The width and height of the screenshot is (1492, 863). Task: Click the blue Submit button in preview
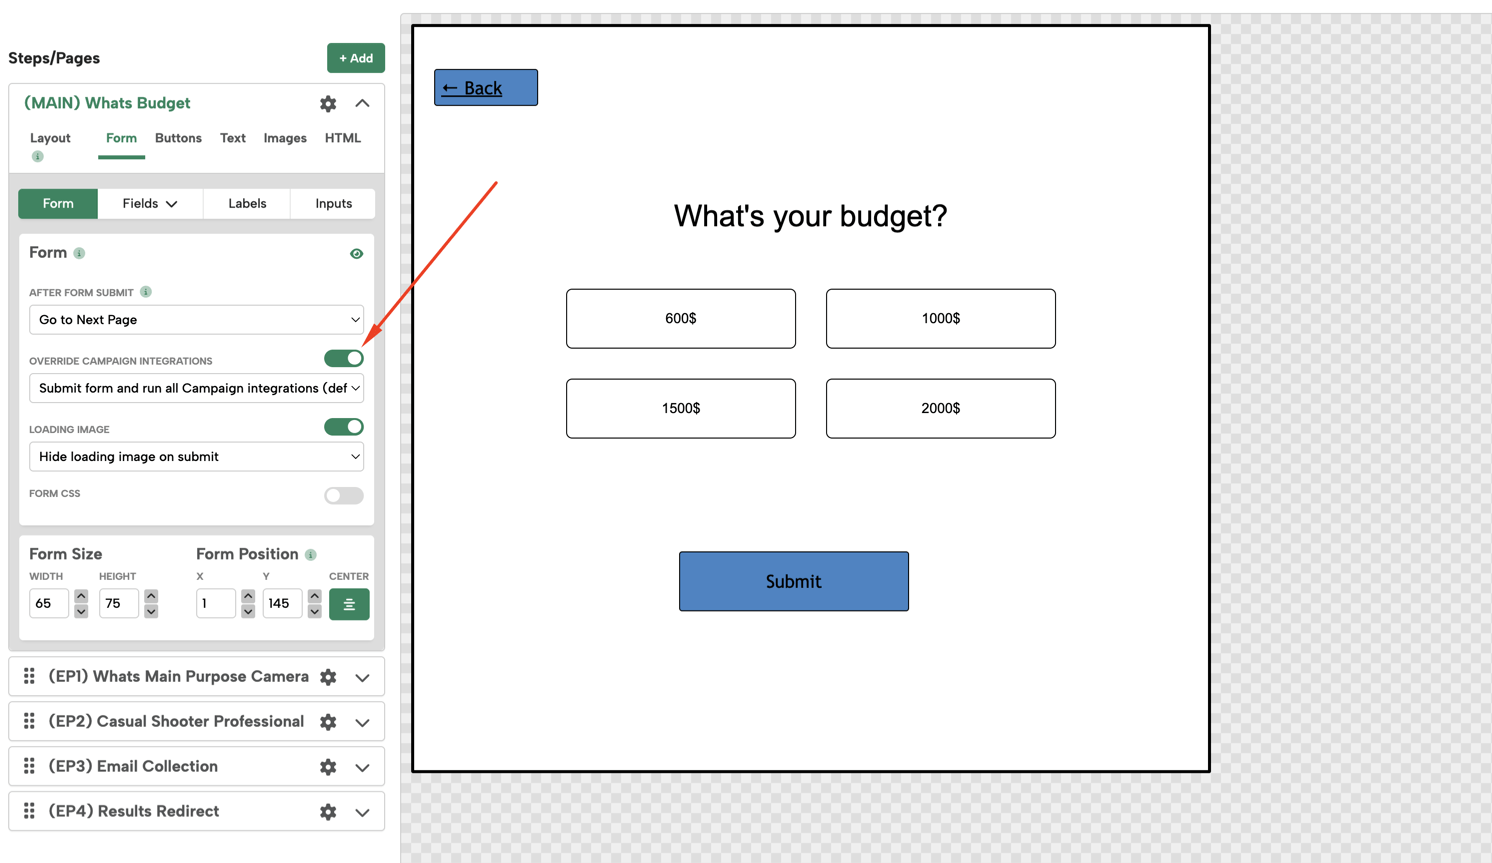click(793, 581)
